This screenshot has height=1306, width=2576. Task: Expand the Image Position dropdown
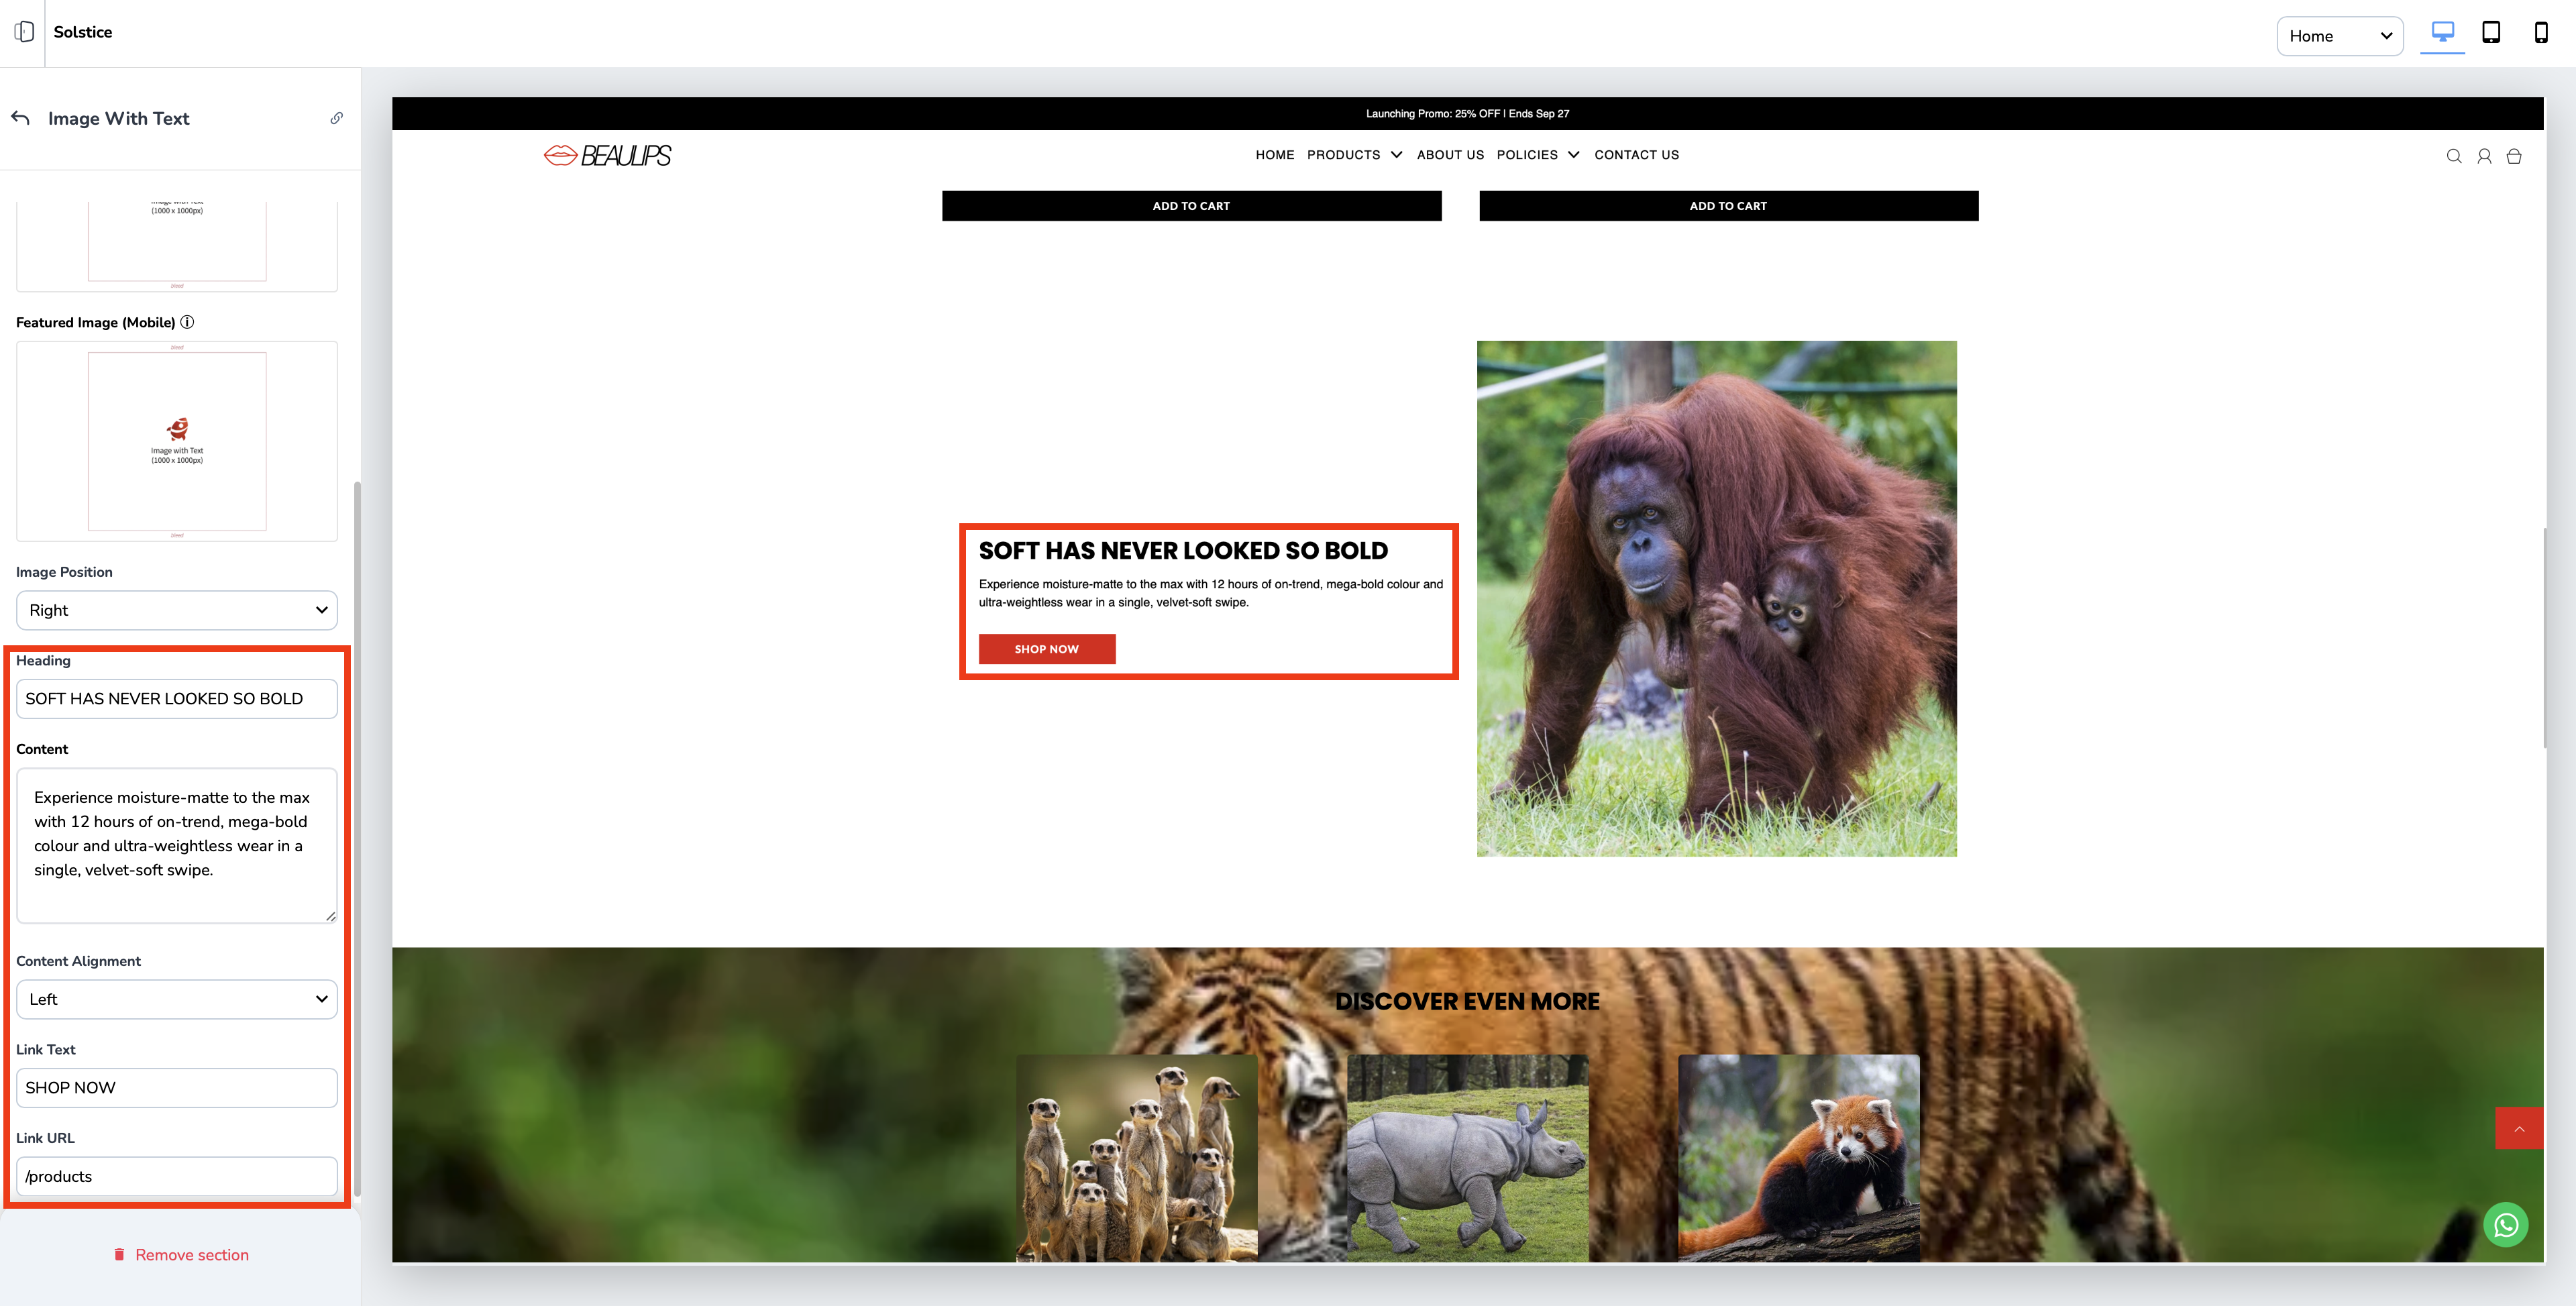[x=177, y=610]
